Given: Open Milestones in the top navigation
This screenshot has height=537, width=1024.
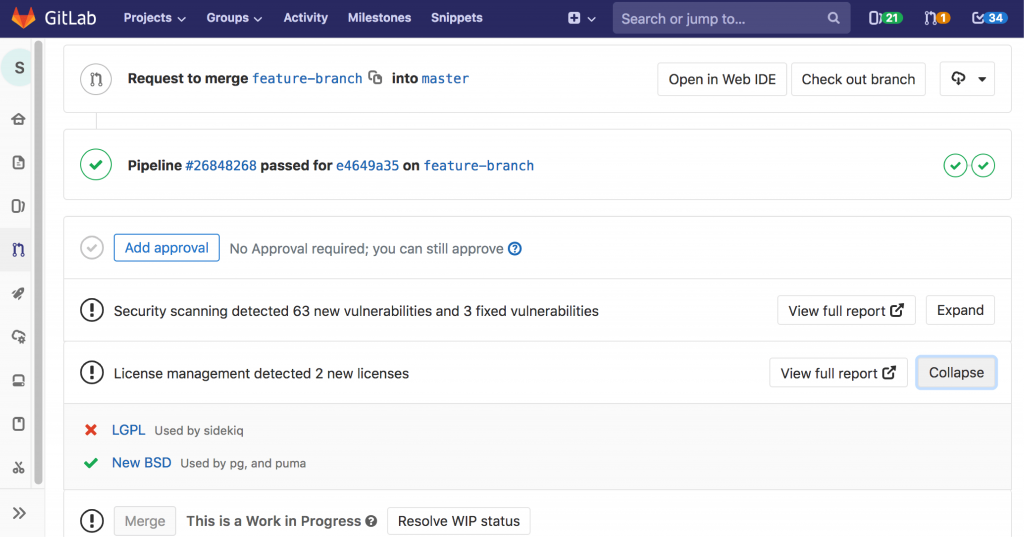Looking at the screenshot, I should click(379, 18).
